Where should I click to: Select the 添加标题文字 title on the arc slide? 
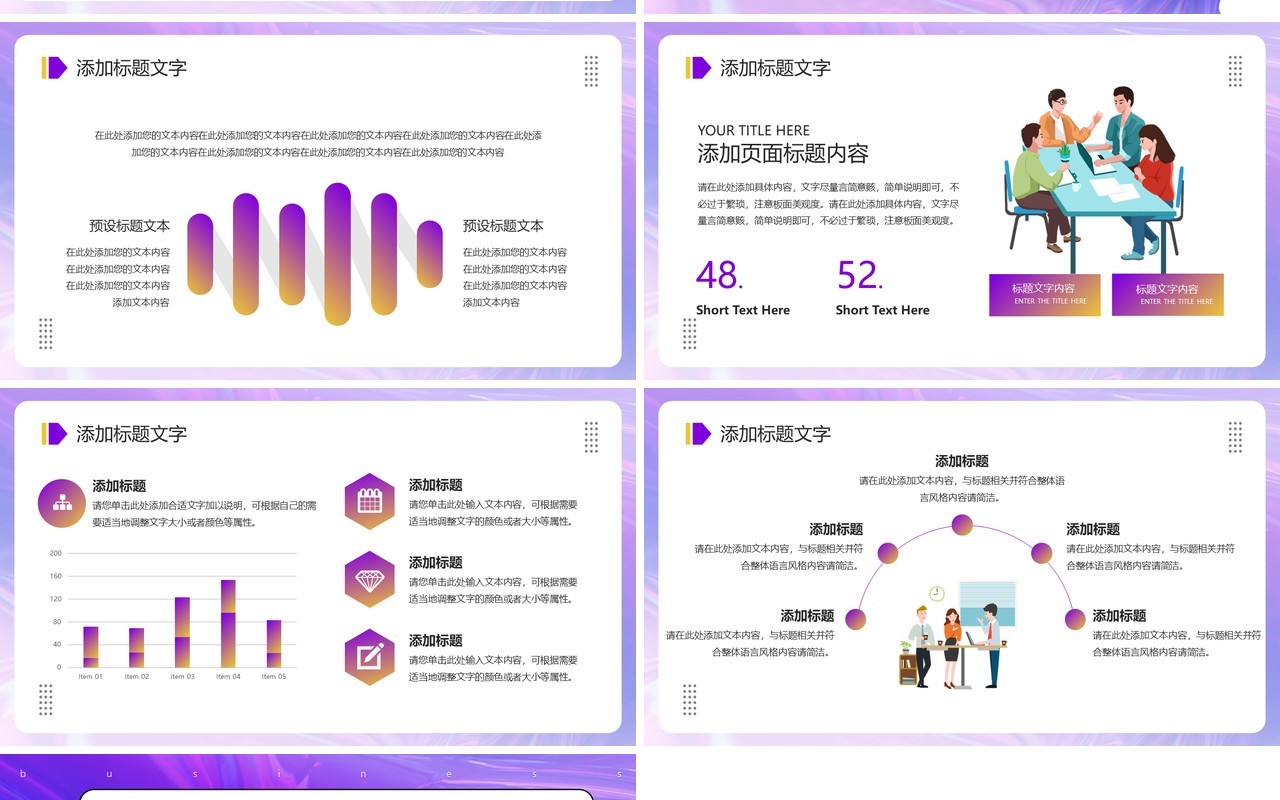pos(775,433)
